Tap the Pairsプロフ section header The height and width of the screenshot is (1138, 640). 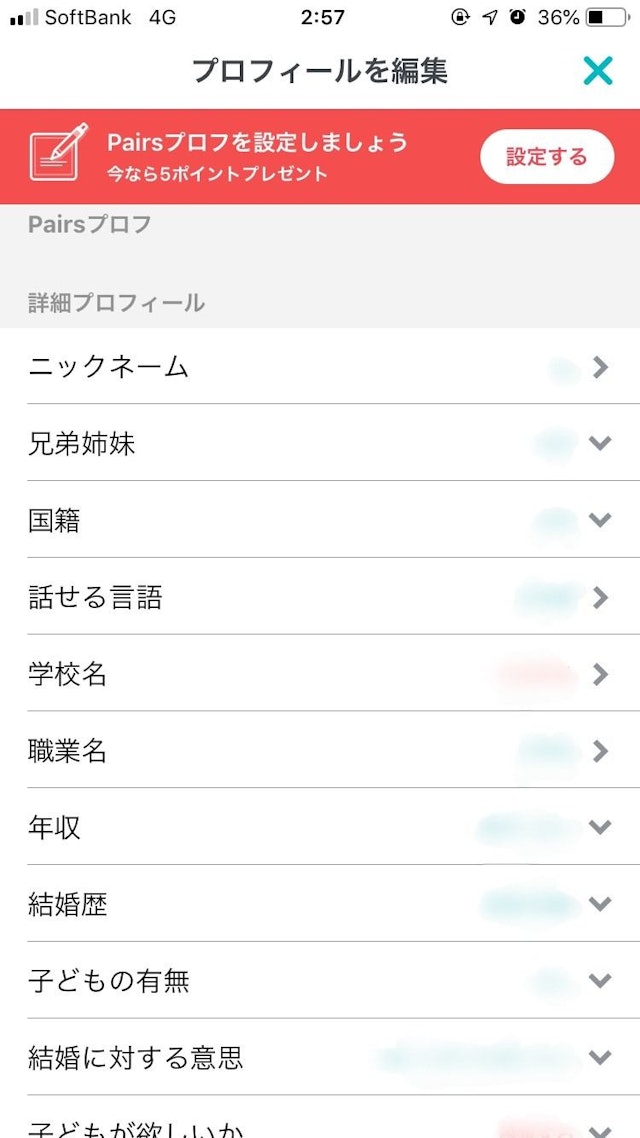88,226
